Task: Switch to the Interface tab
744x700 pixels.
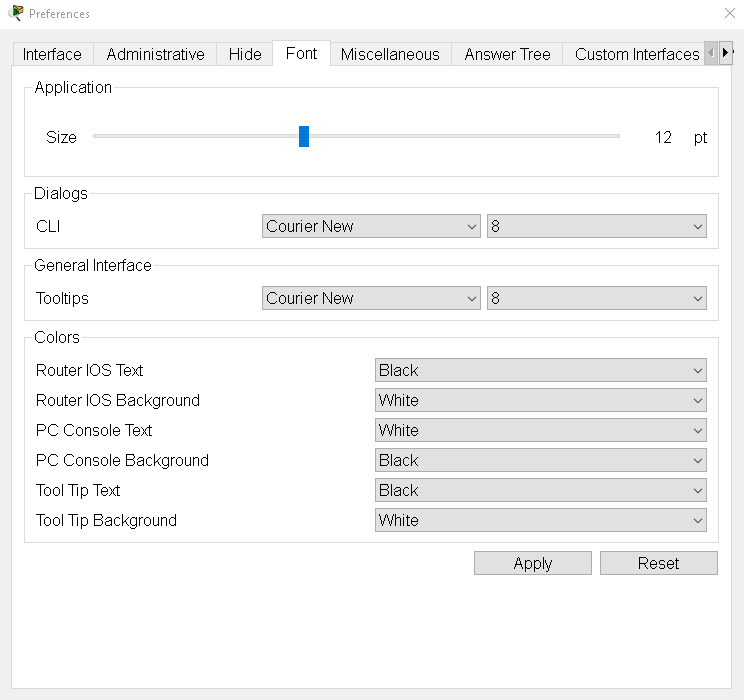Action: point(52,54)
